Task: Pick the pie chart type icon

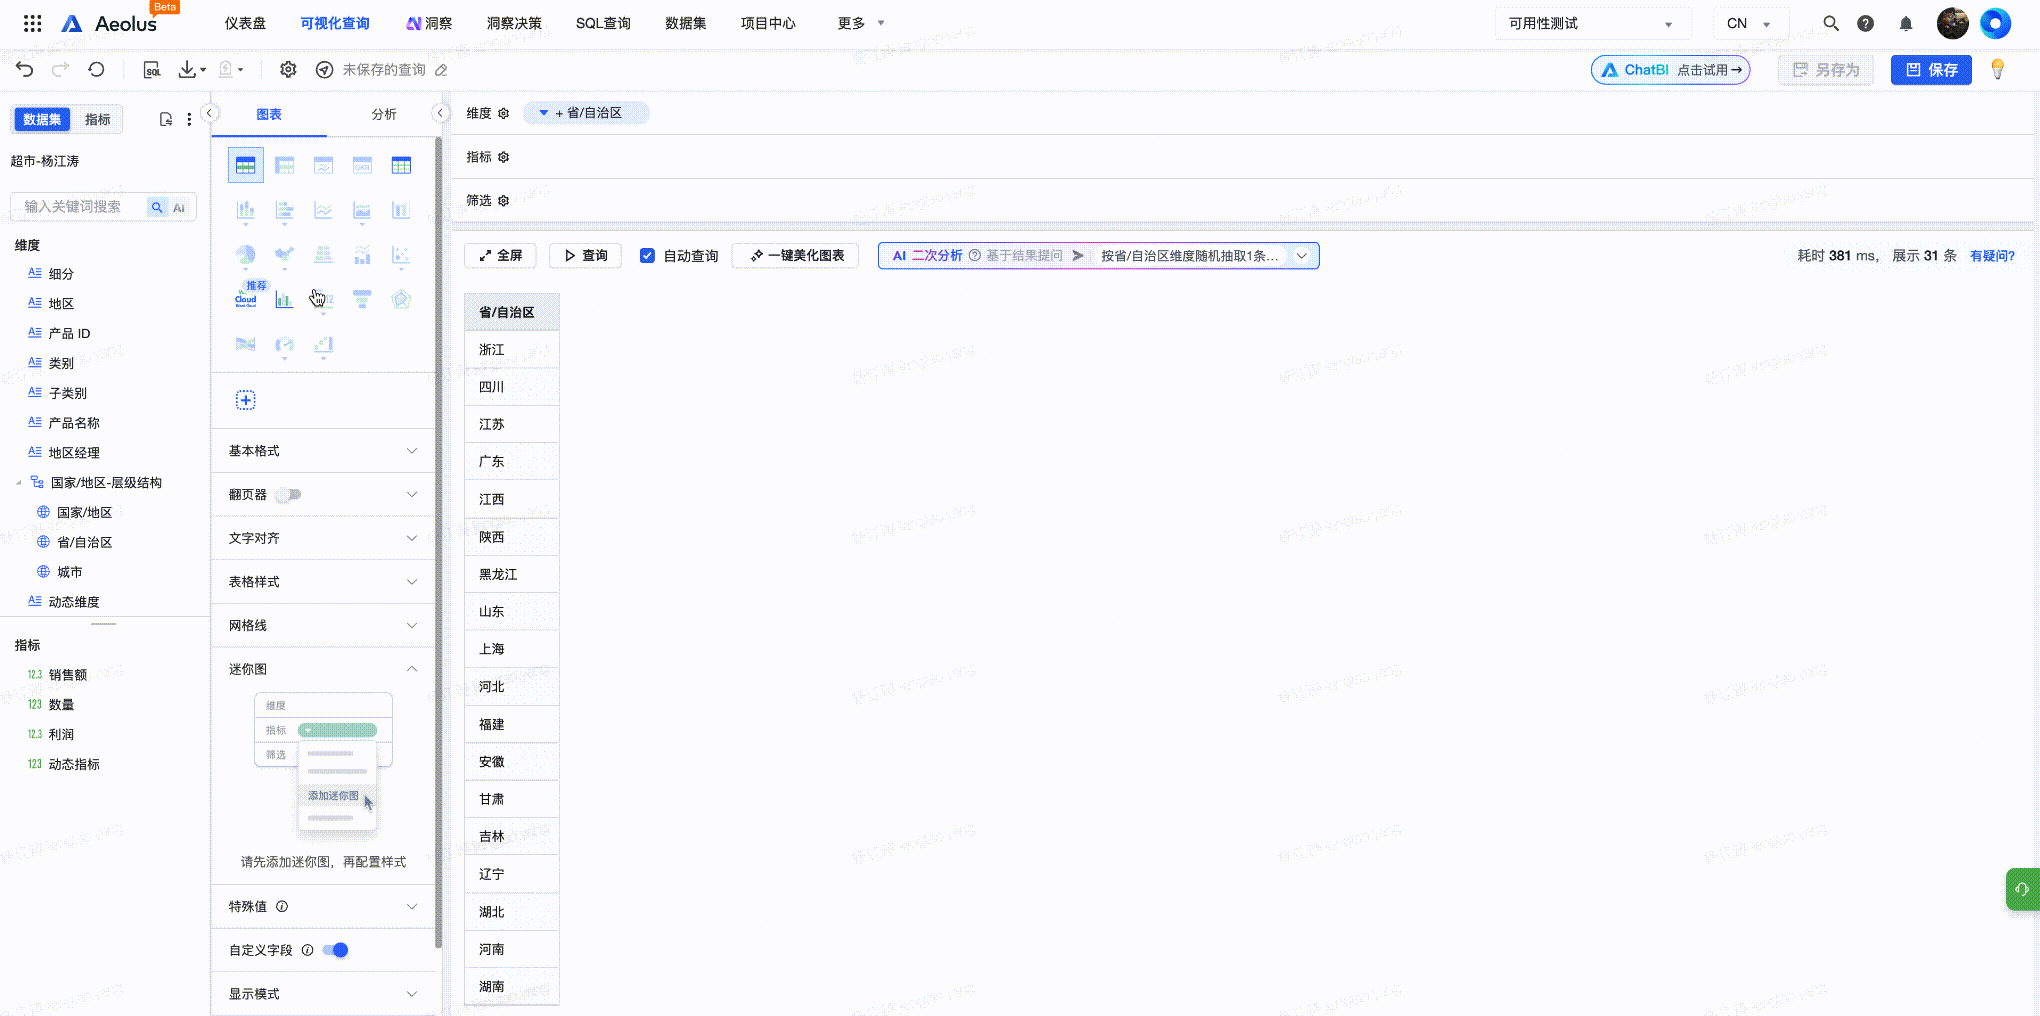Action: pyautogui.click(x=245, y=255)
